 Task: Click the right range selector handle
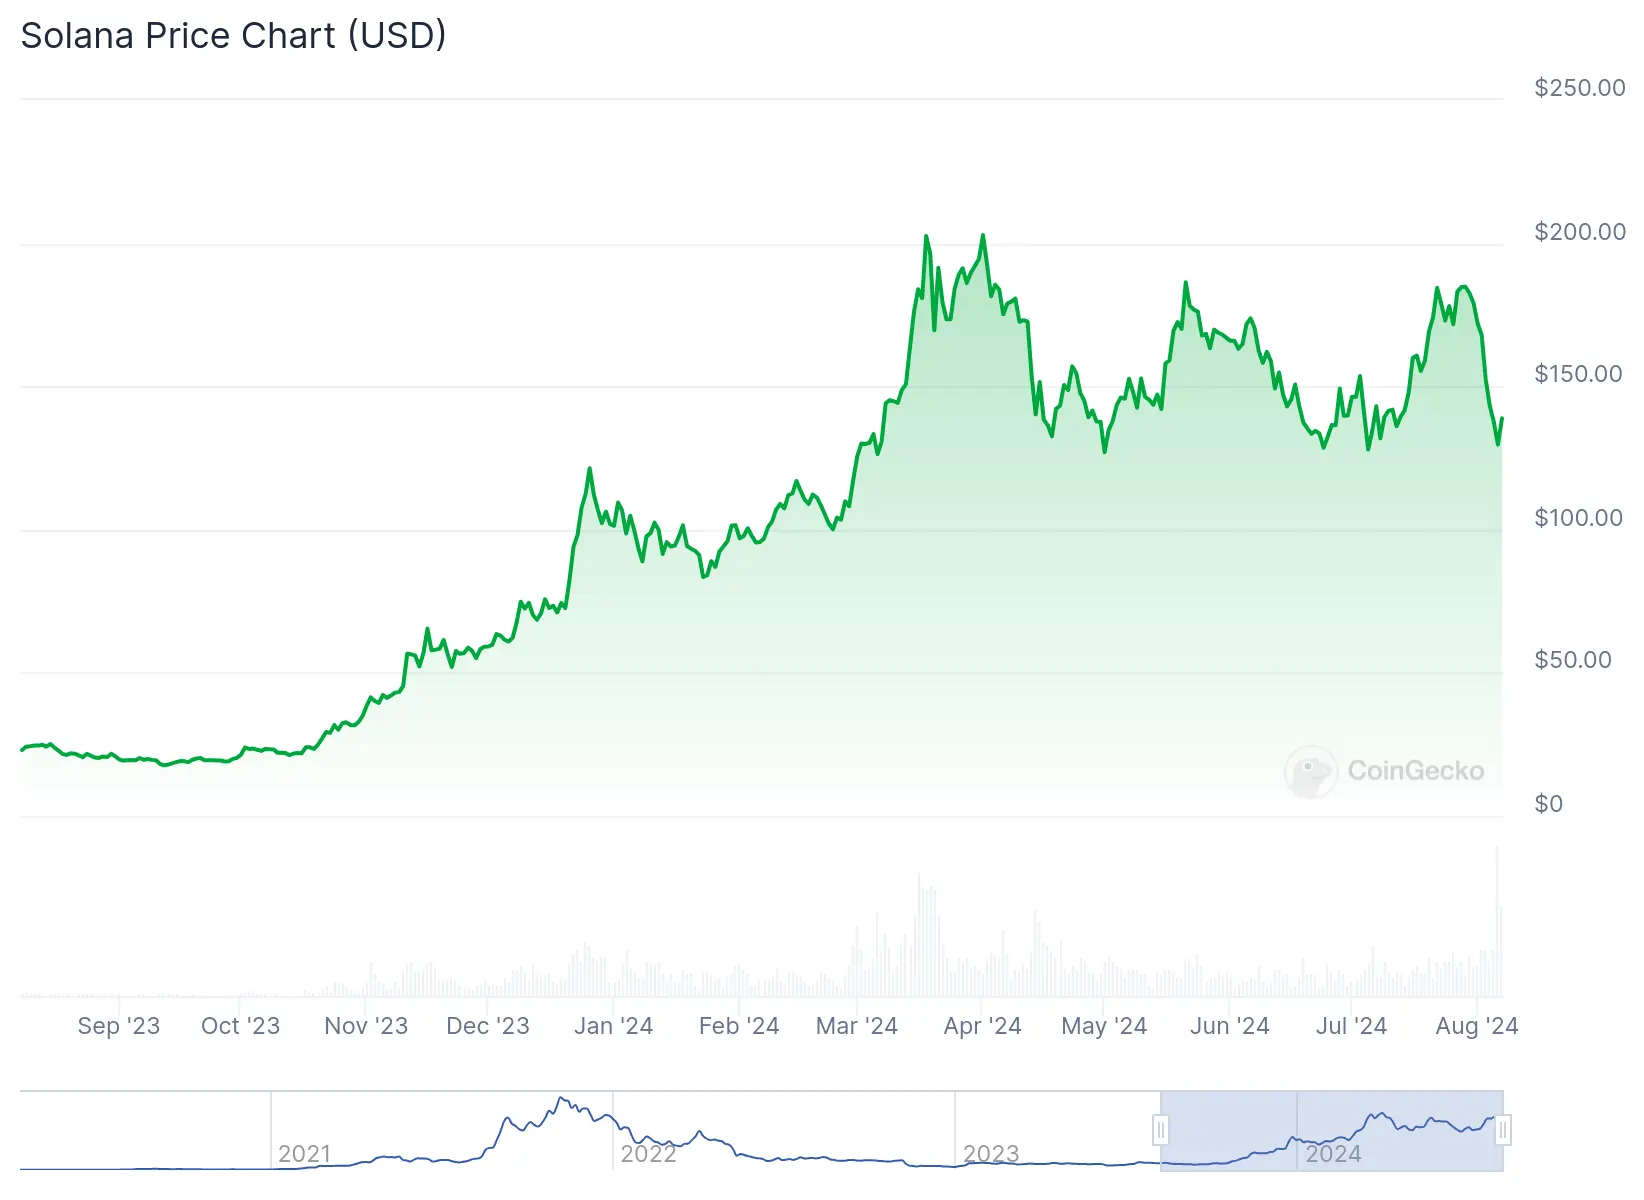tap(1502, 1131)
